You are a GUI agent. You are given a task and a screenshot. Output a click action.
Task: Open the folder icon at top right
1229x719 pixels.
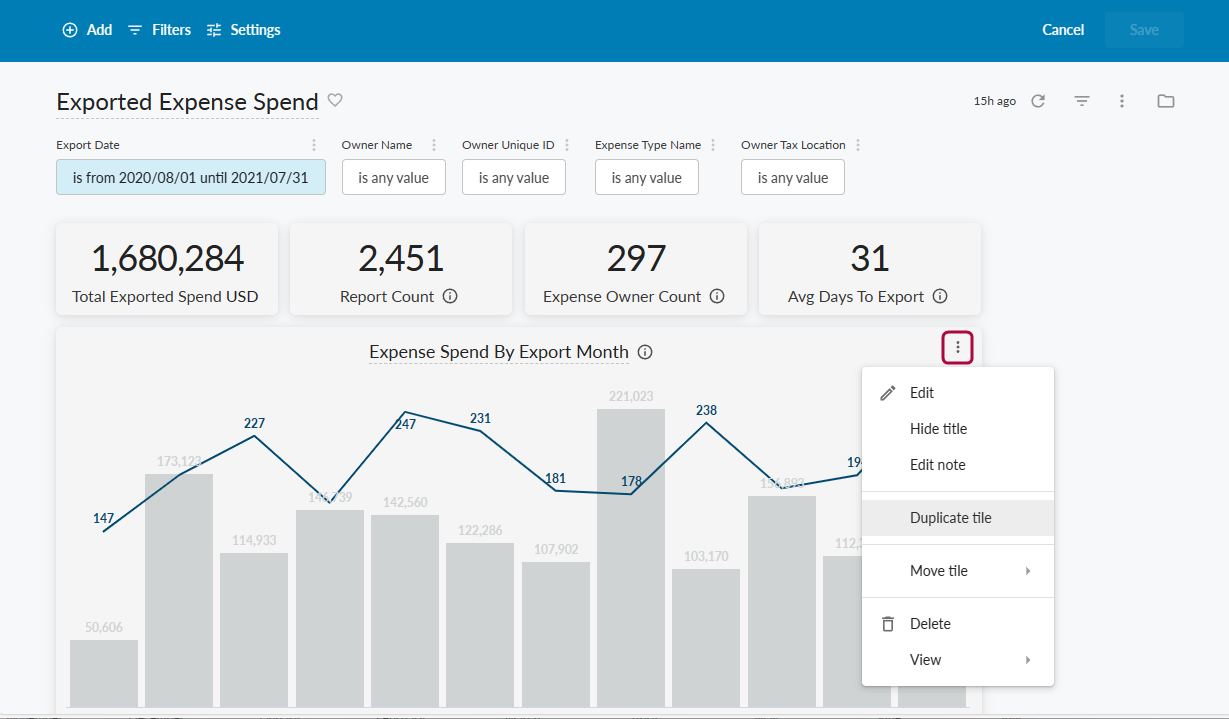1165,101
